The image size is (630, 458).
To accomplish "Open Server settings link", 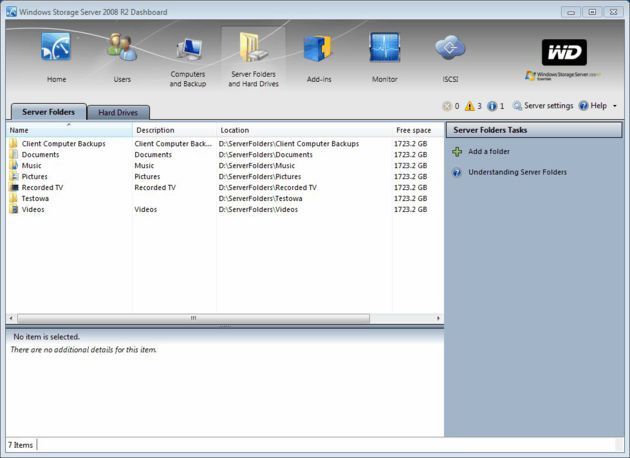I will coord(548,106).
